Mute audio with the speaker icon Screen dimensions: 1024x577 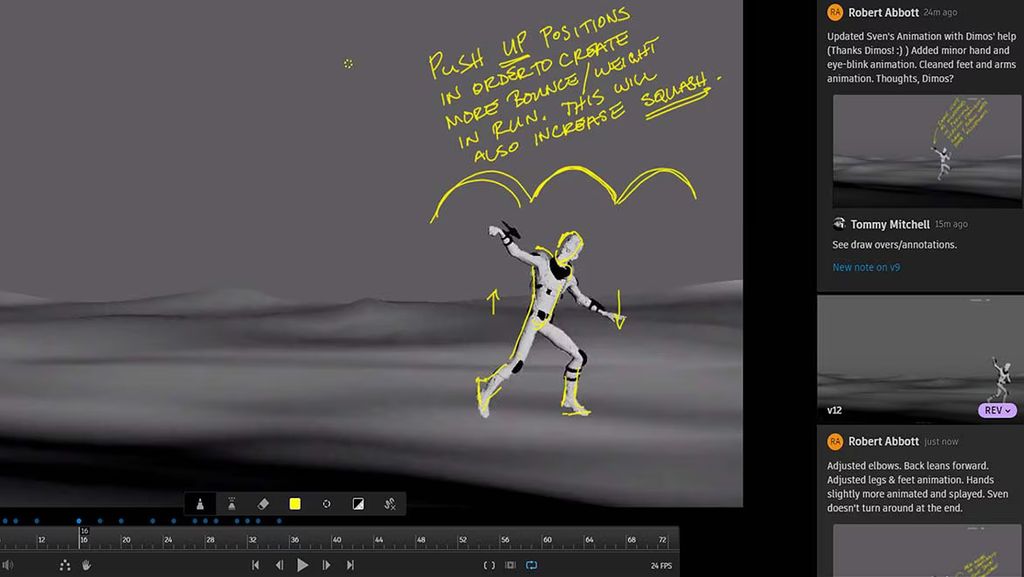tap(9, 565)
